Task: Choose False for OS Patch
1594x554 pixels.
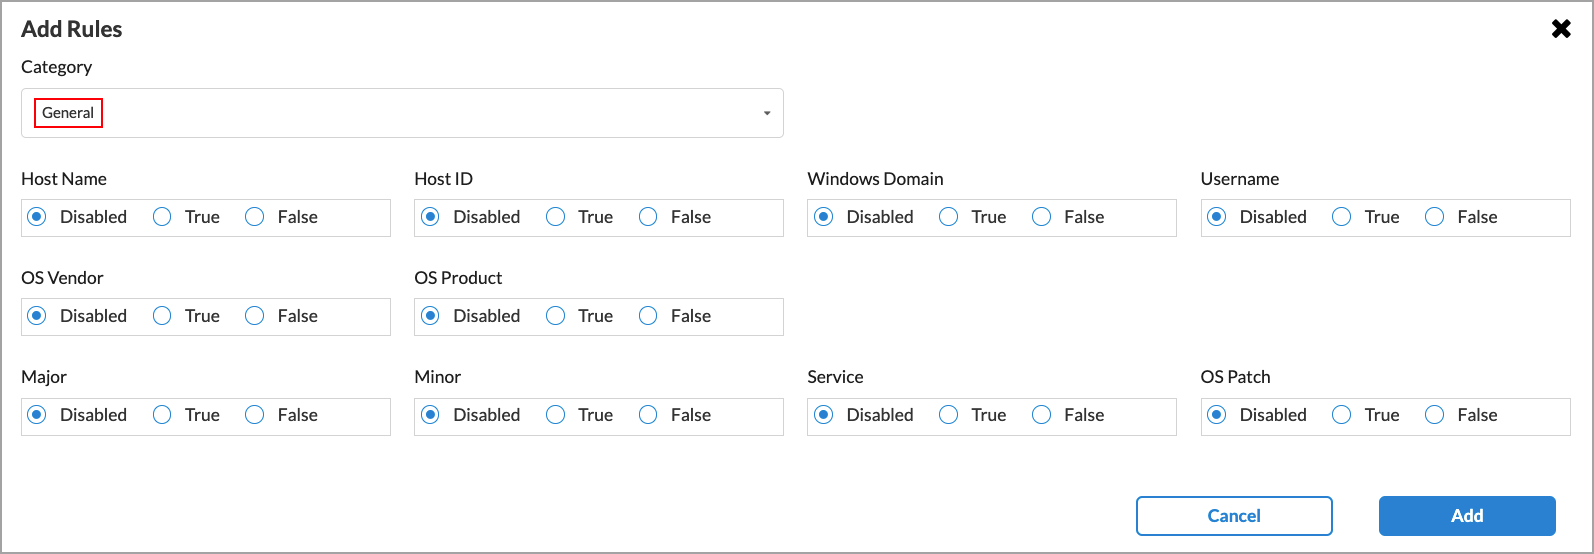Action: coord(1435,415)
